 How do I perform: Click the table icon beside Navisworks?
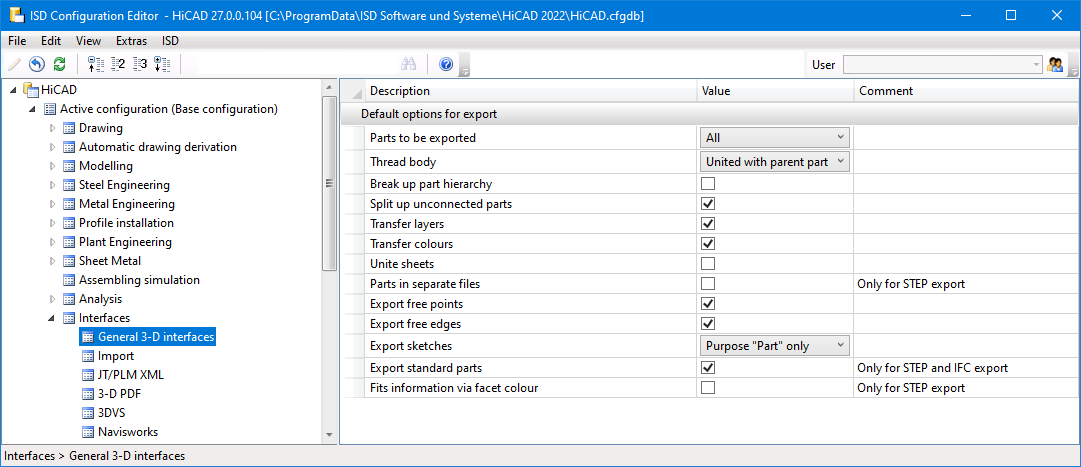pyautogui.click(x=88, y=432)
